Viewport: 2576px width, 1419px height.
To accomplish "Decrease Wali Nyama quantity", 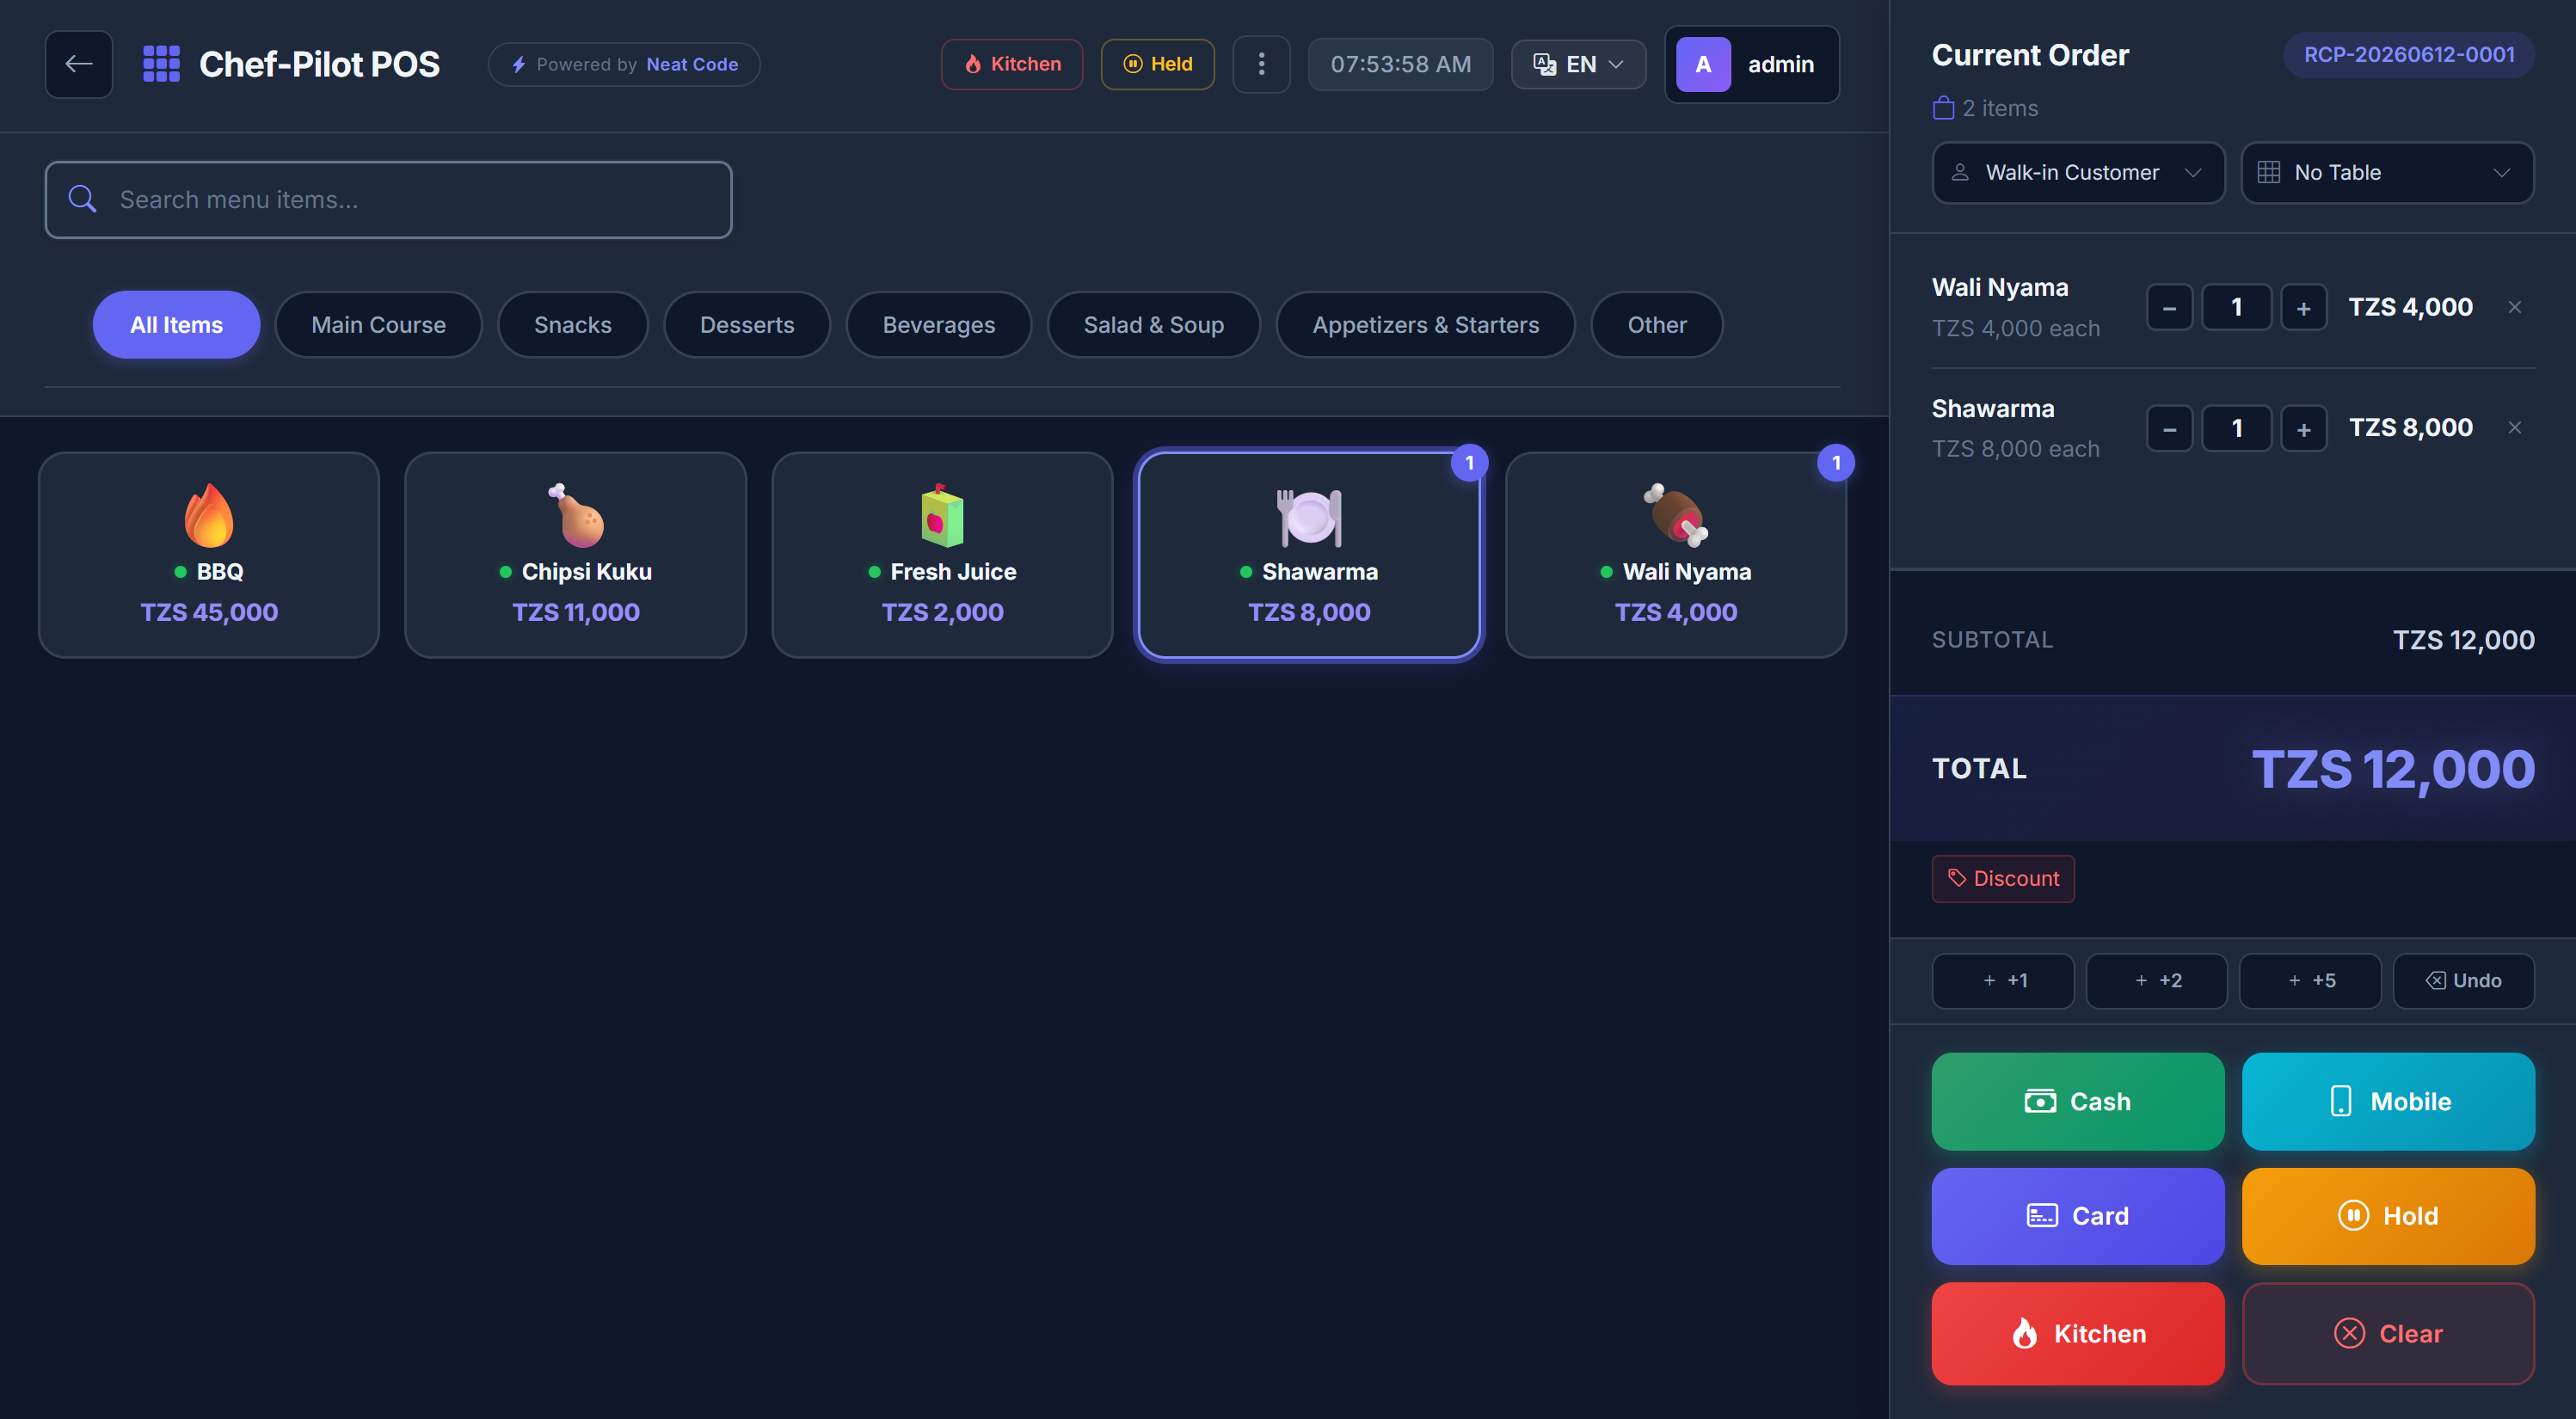I will point(2169,308).
